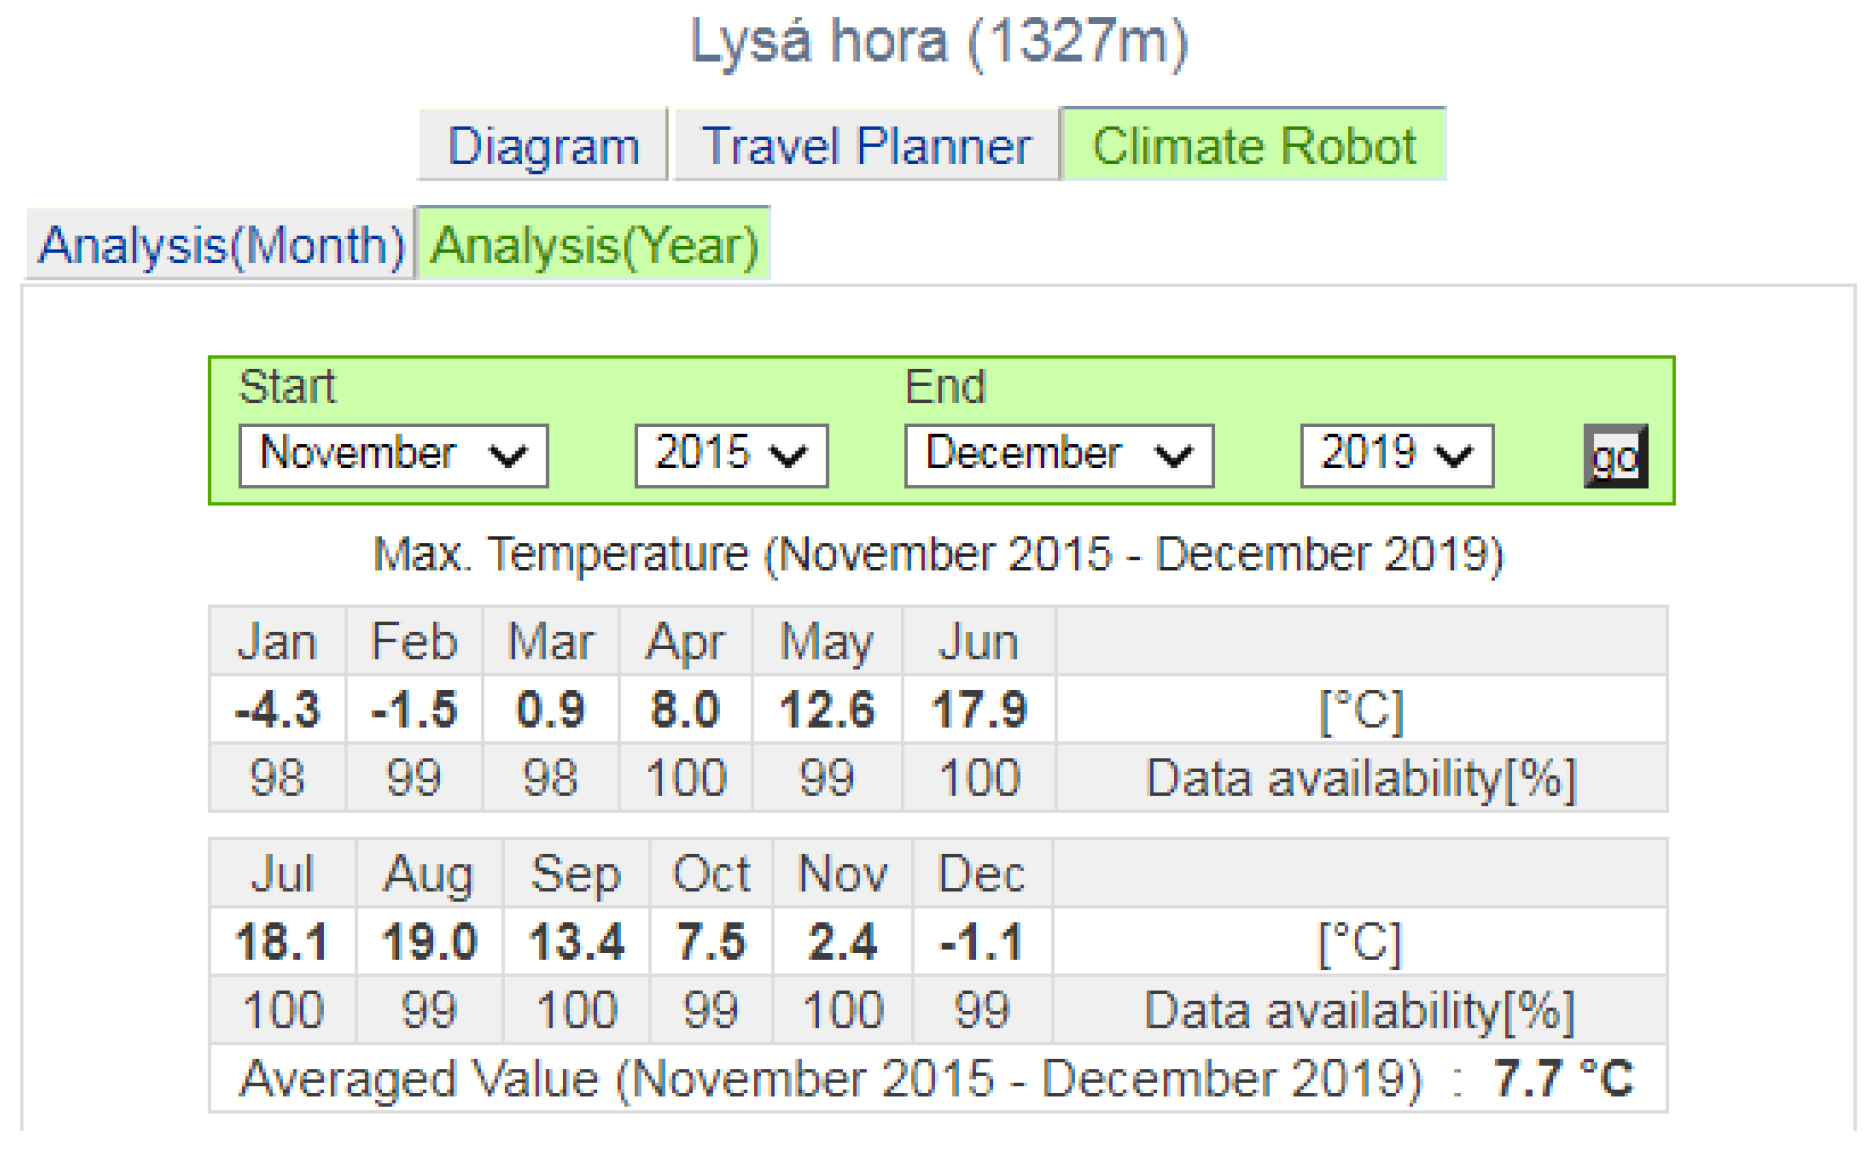Screen dimensions: 1873x1164
Task: Click the October temperature value 7.5
Action: pos(711,942)
